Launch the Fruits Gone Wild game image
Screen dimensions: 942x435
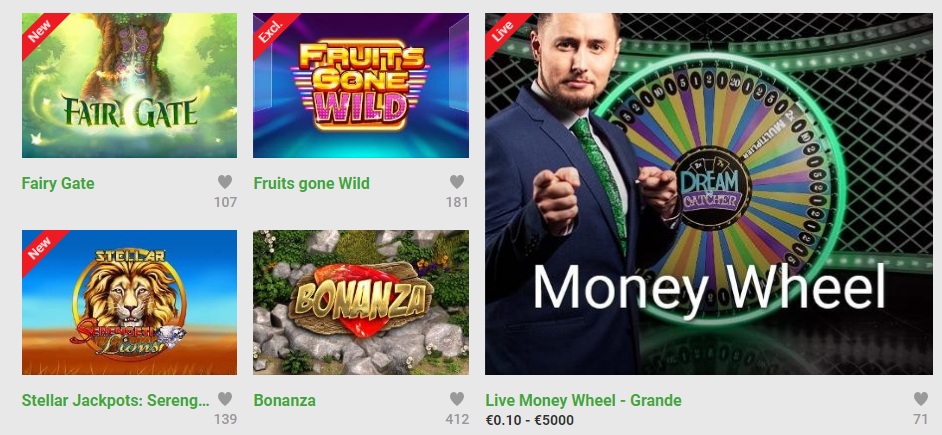[360, 85]
